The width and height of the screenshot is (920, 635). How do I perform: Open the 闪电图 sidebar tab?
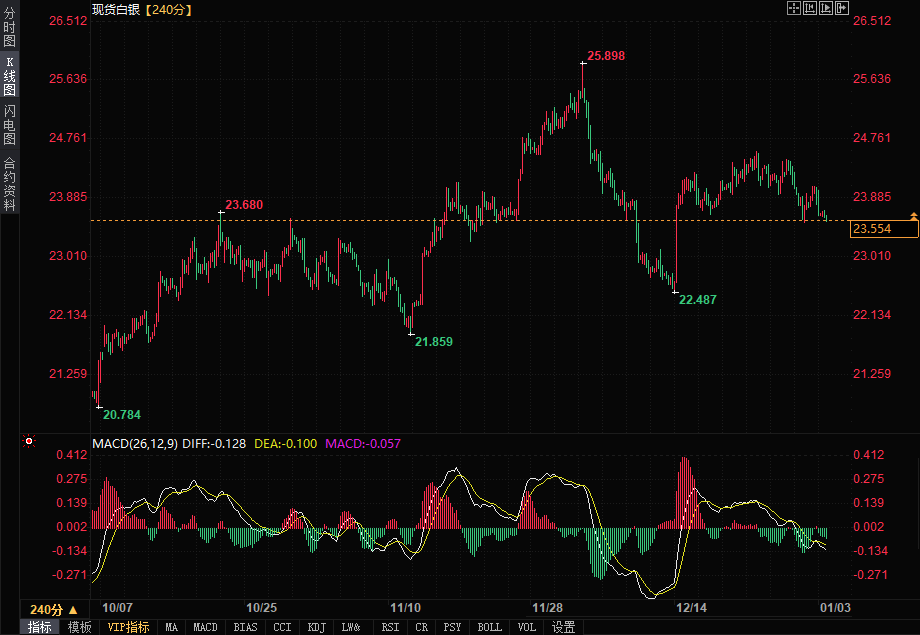coord(9,125)
